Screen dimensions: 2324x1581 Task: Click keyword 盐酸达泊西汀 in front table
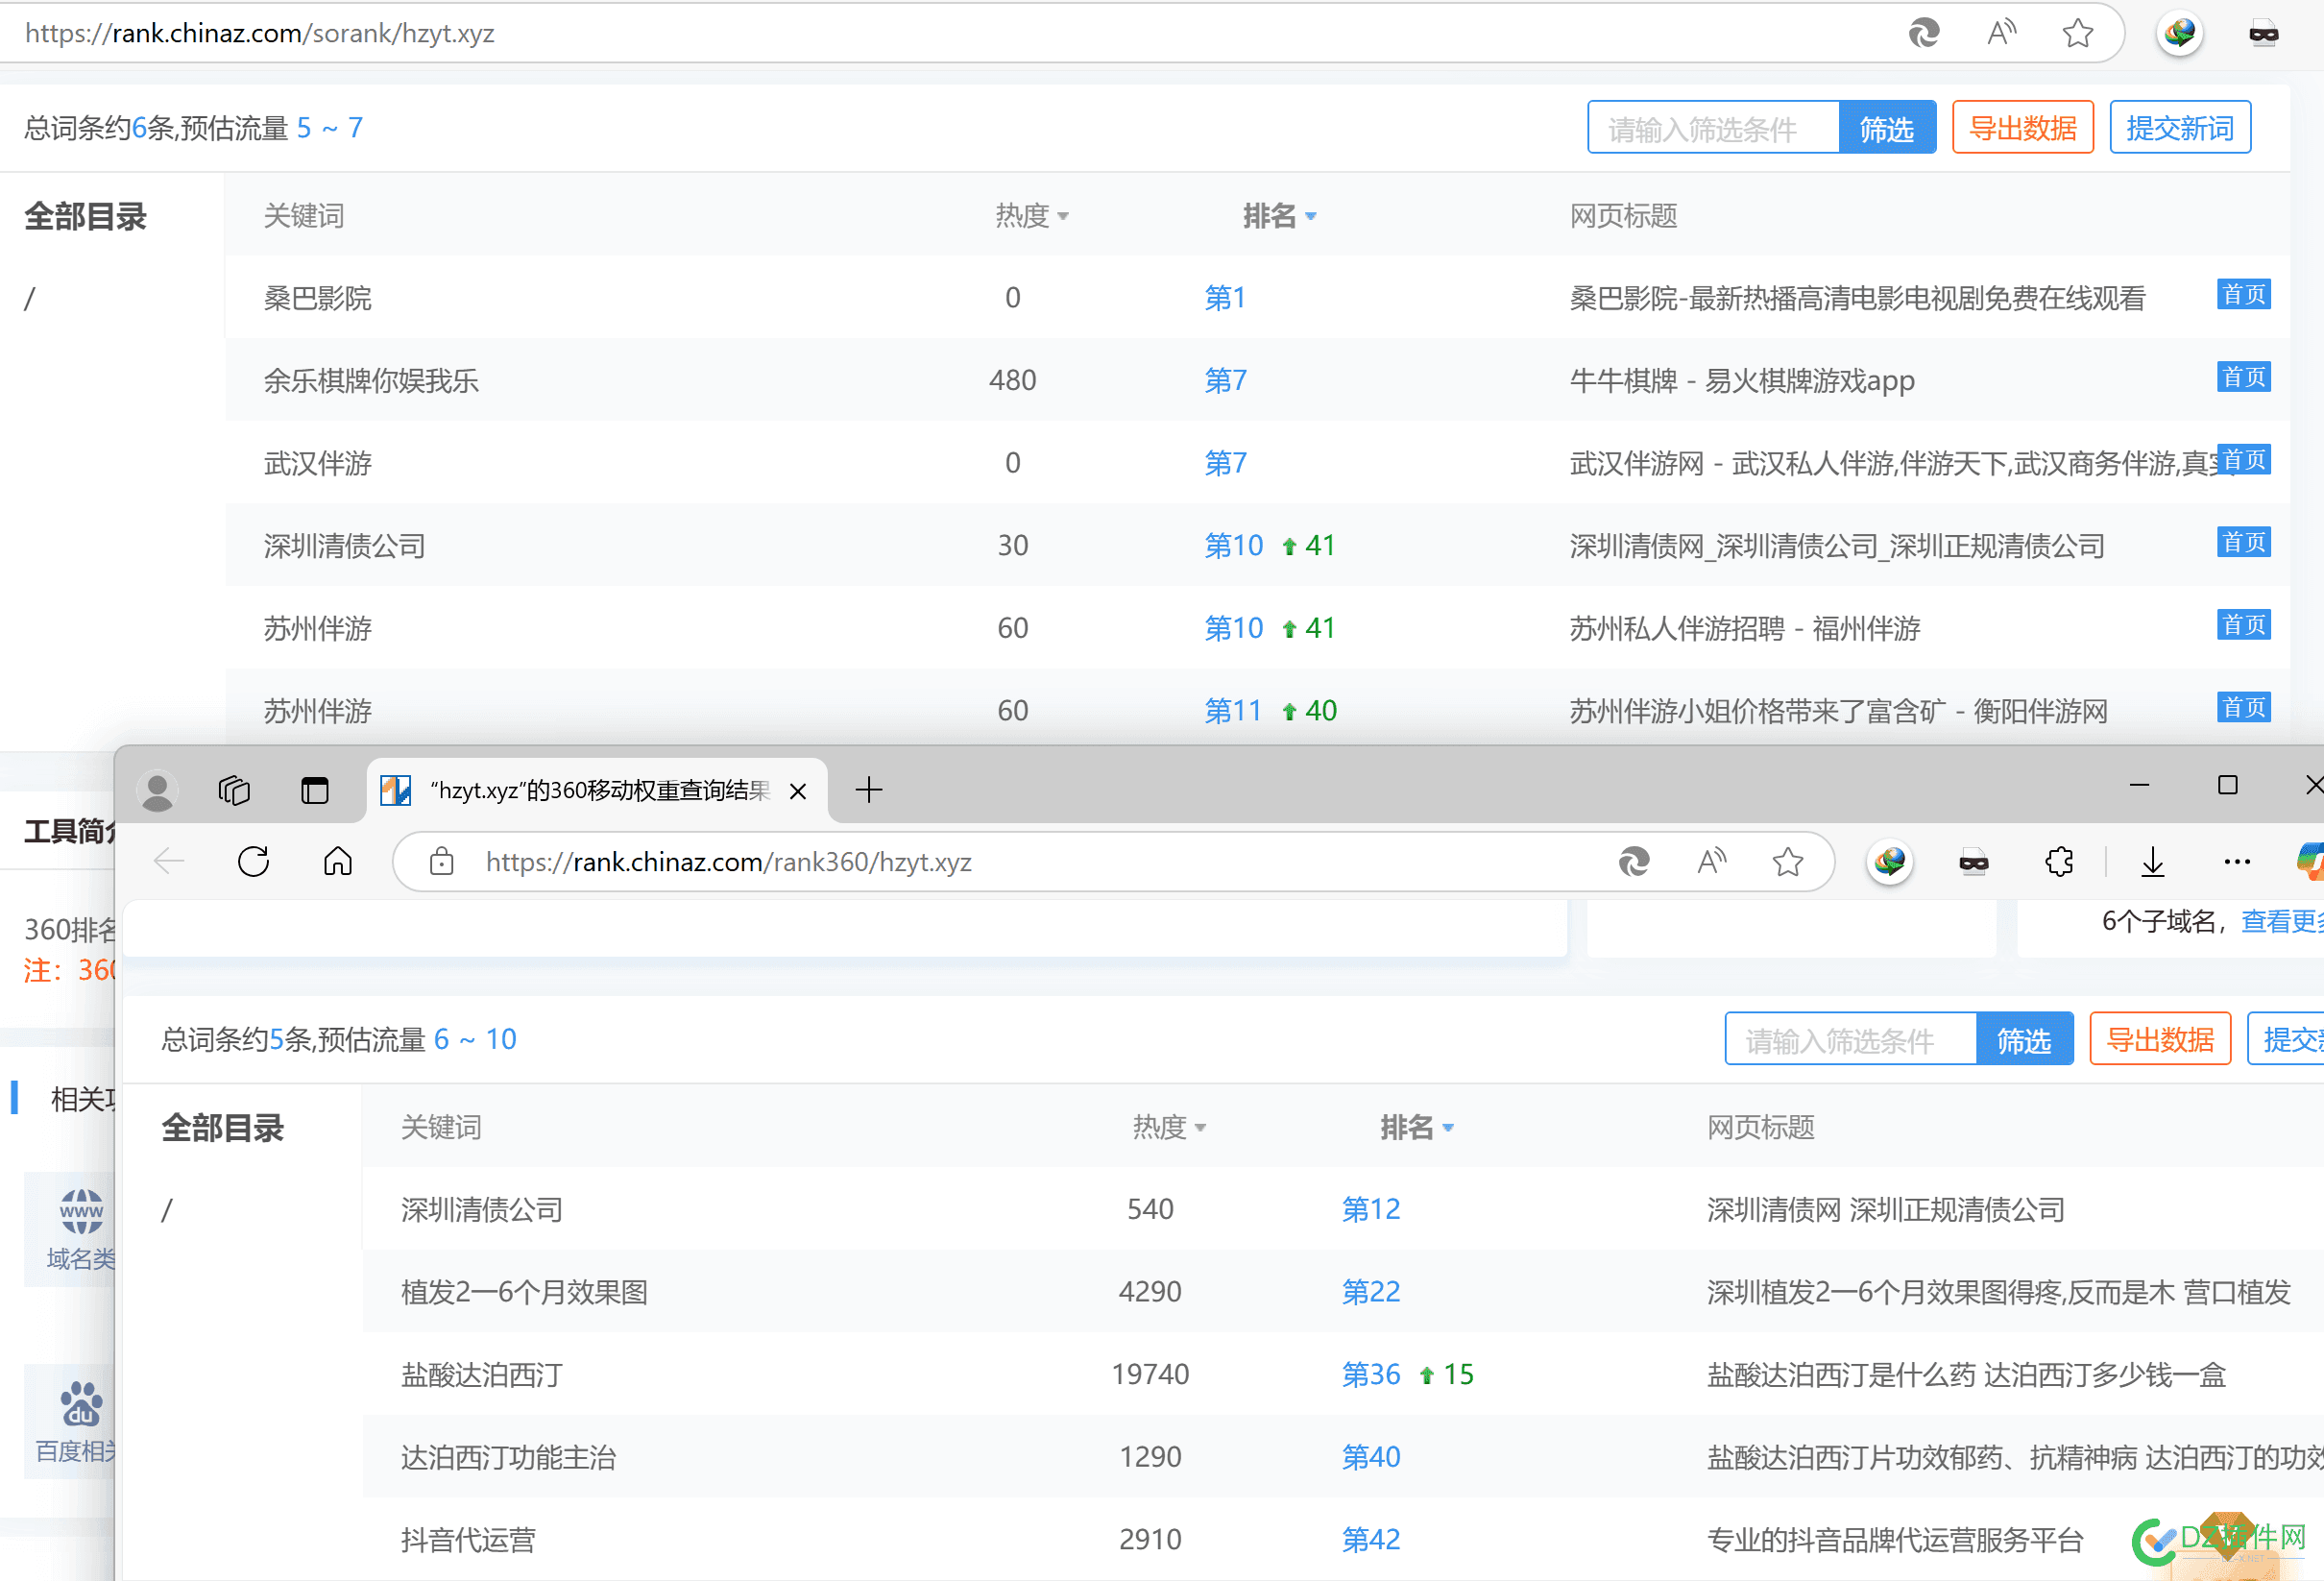[481, 1376]
